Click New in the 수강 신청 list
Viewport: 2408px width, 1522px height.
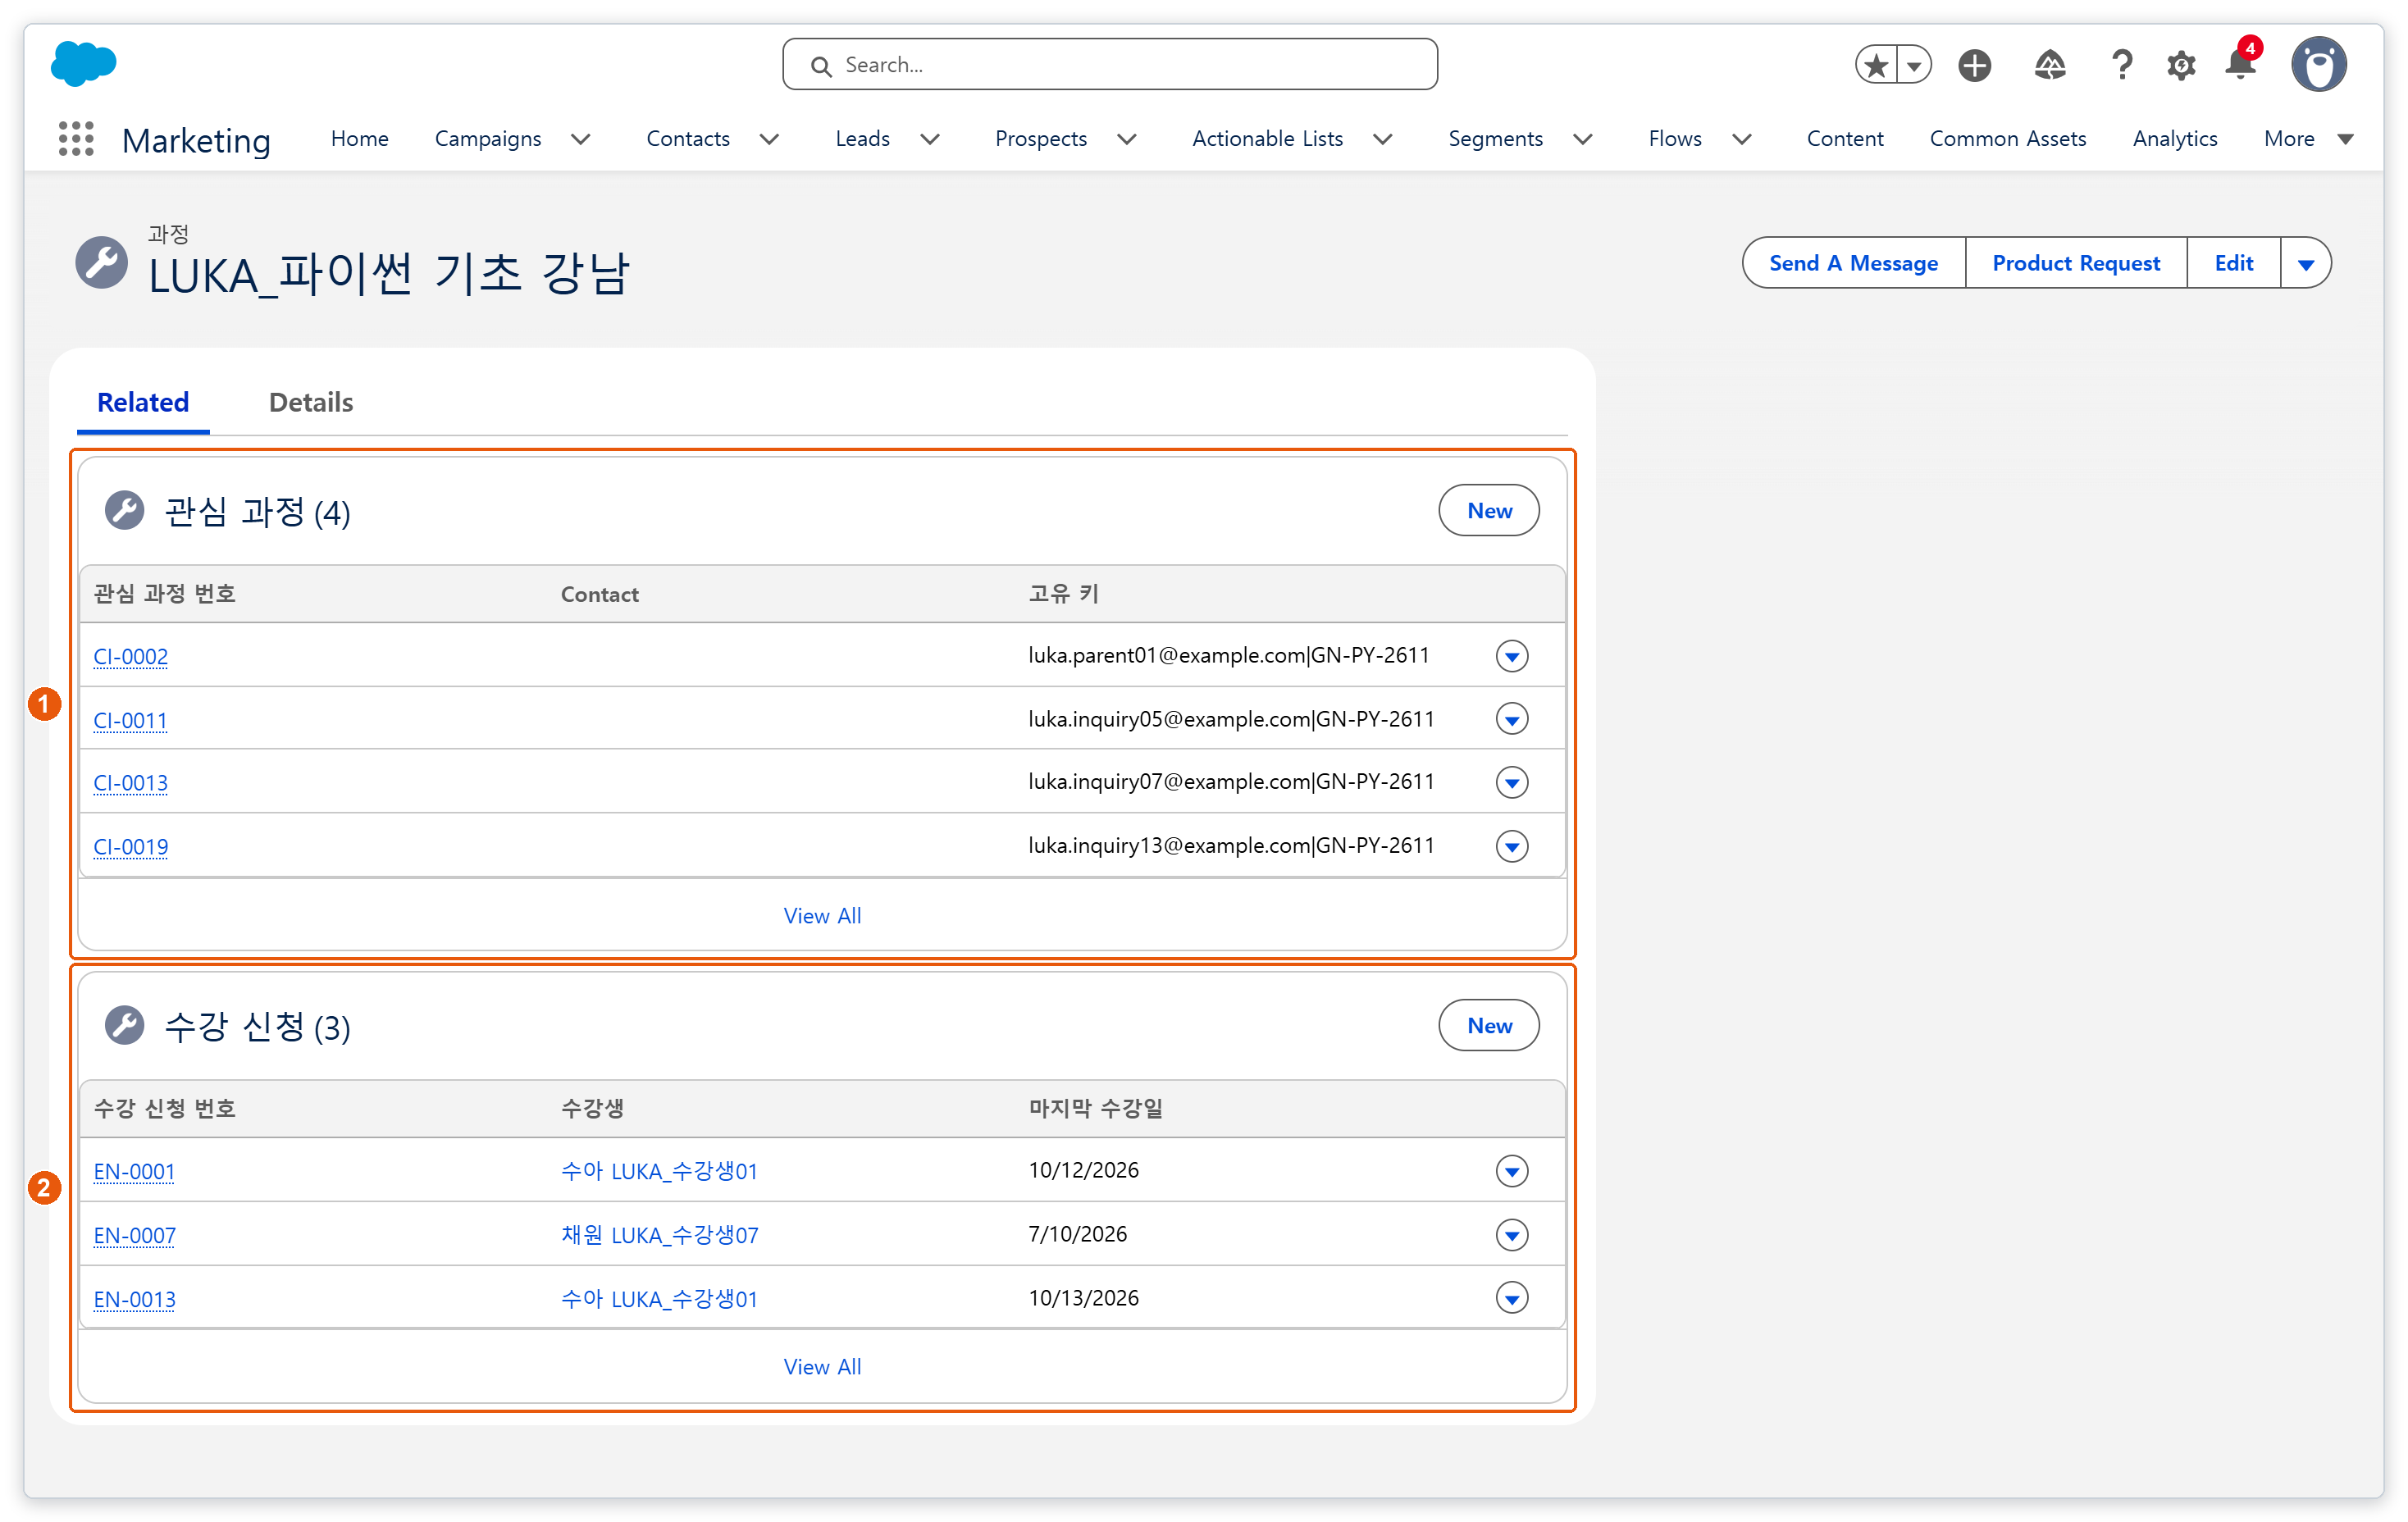[1489, 1026]
